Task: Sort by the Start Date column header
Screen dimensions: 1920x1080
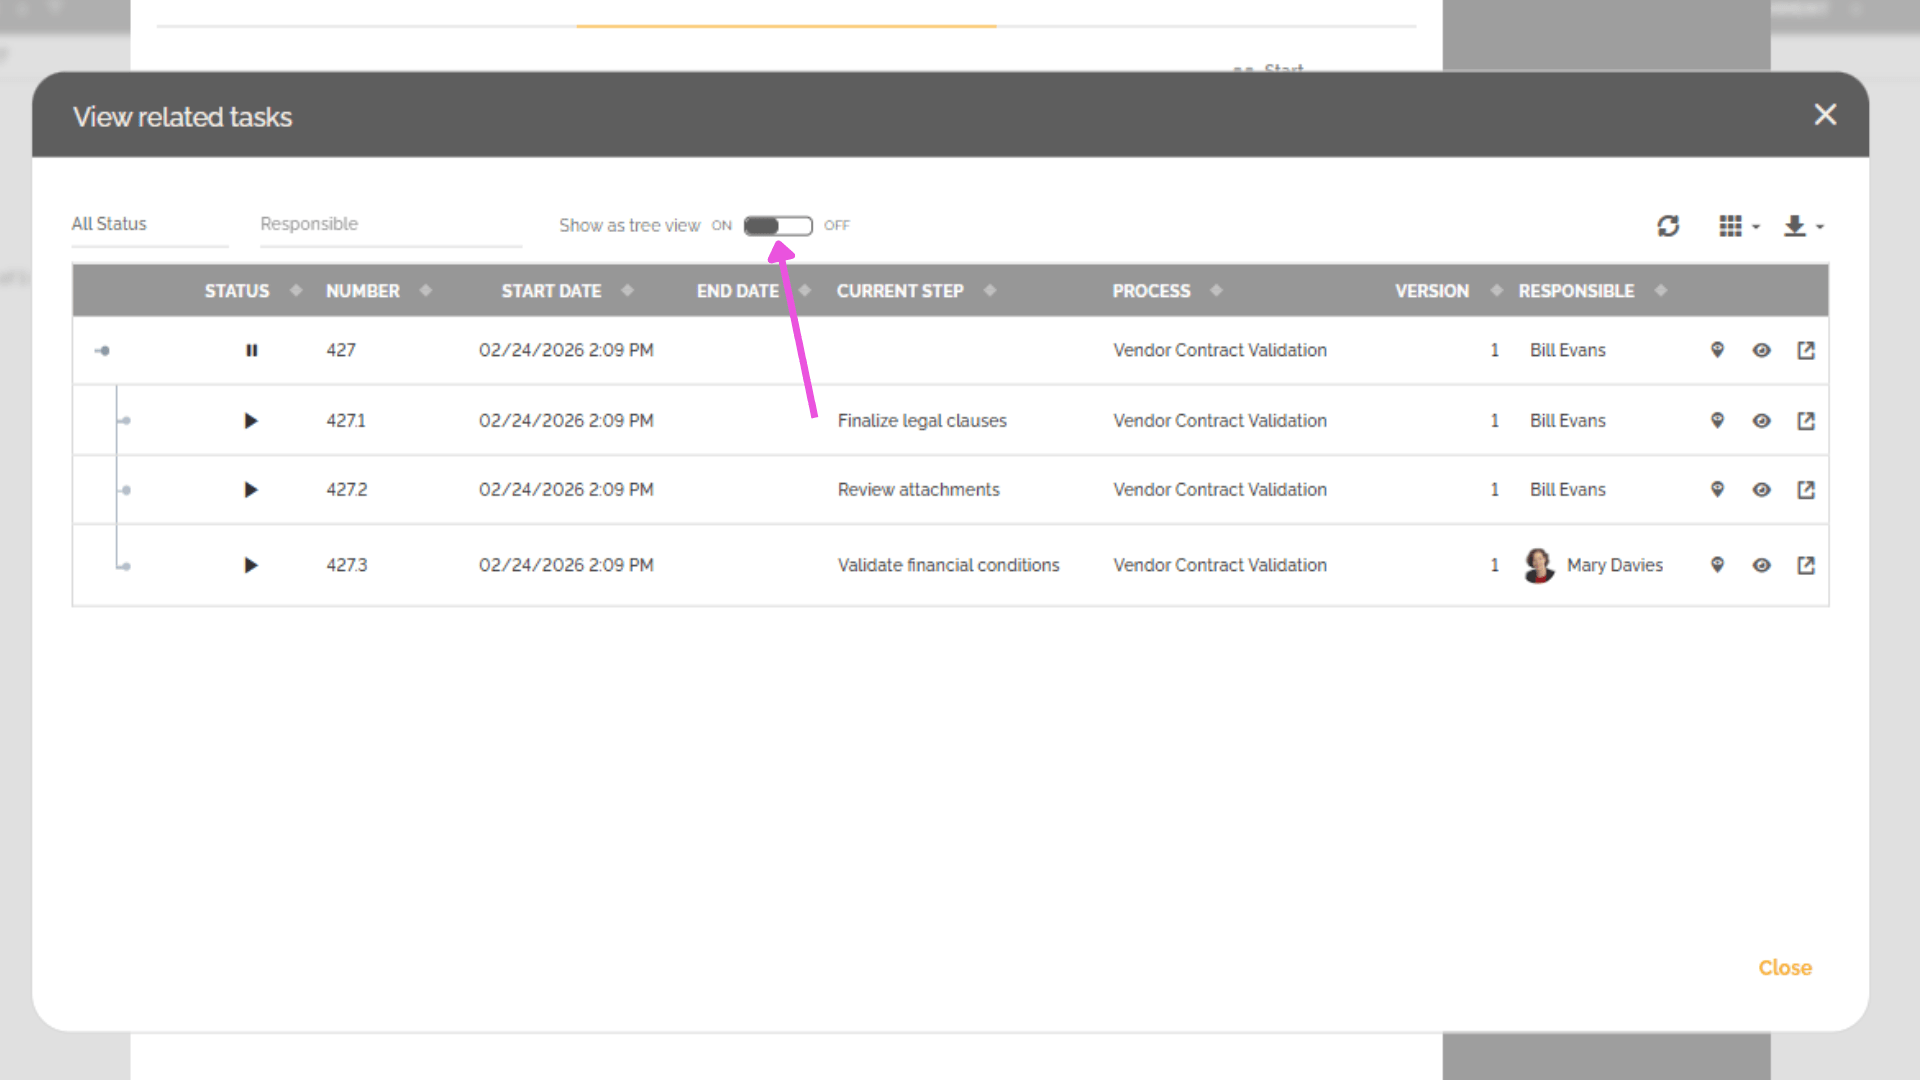Action: coord(551,291)
